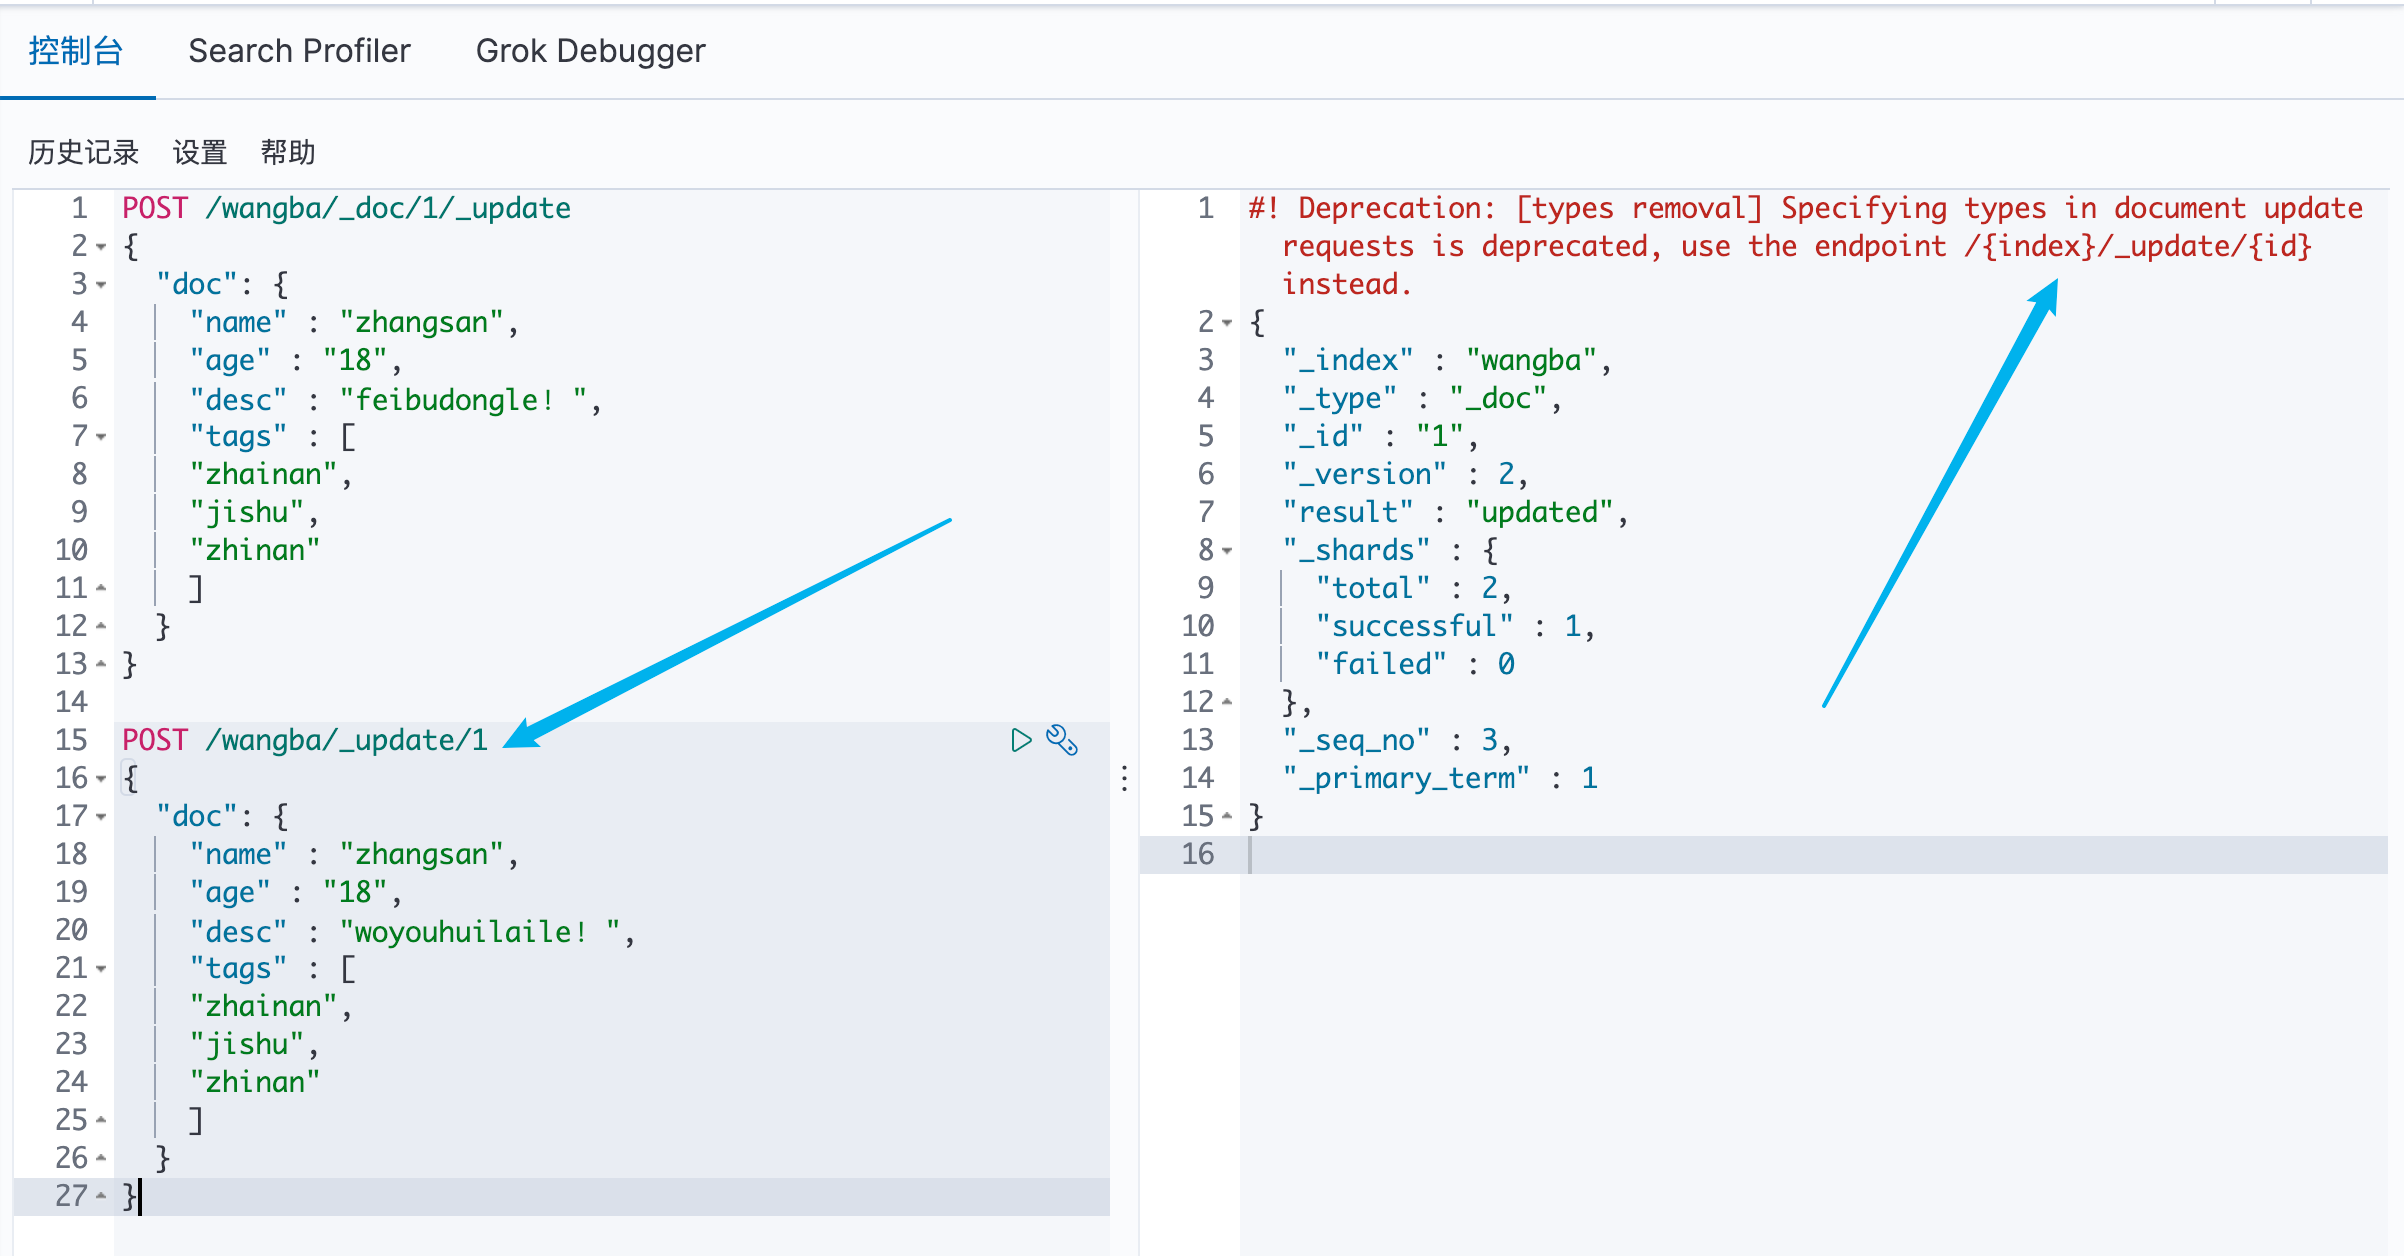Switch to the Search Profiler tab
This screenshot has height=1256, width=2404.
[299, 51]
